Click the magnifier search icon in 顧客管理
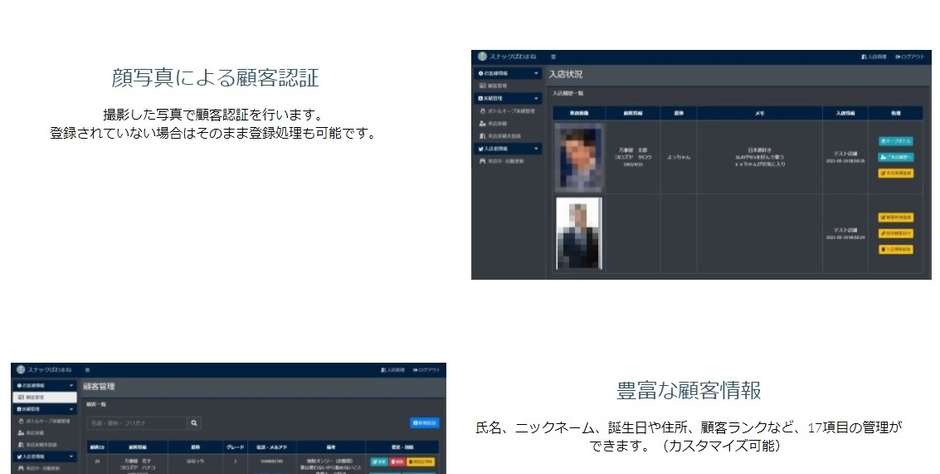 pyautogui.click(x=194, y=423)
